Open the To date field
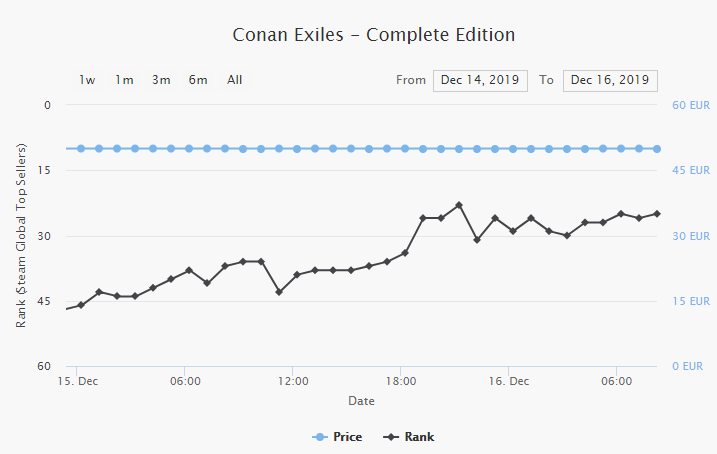 pos(610,80)
